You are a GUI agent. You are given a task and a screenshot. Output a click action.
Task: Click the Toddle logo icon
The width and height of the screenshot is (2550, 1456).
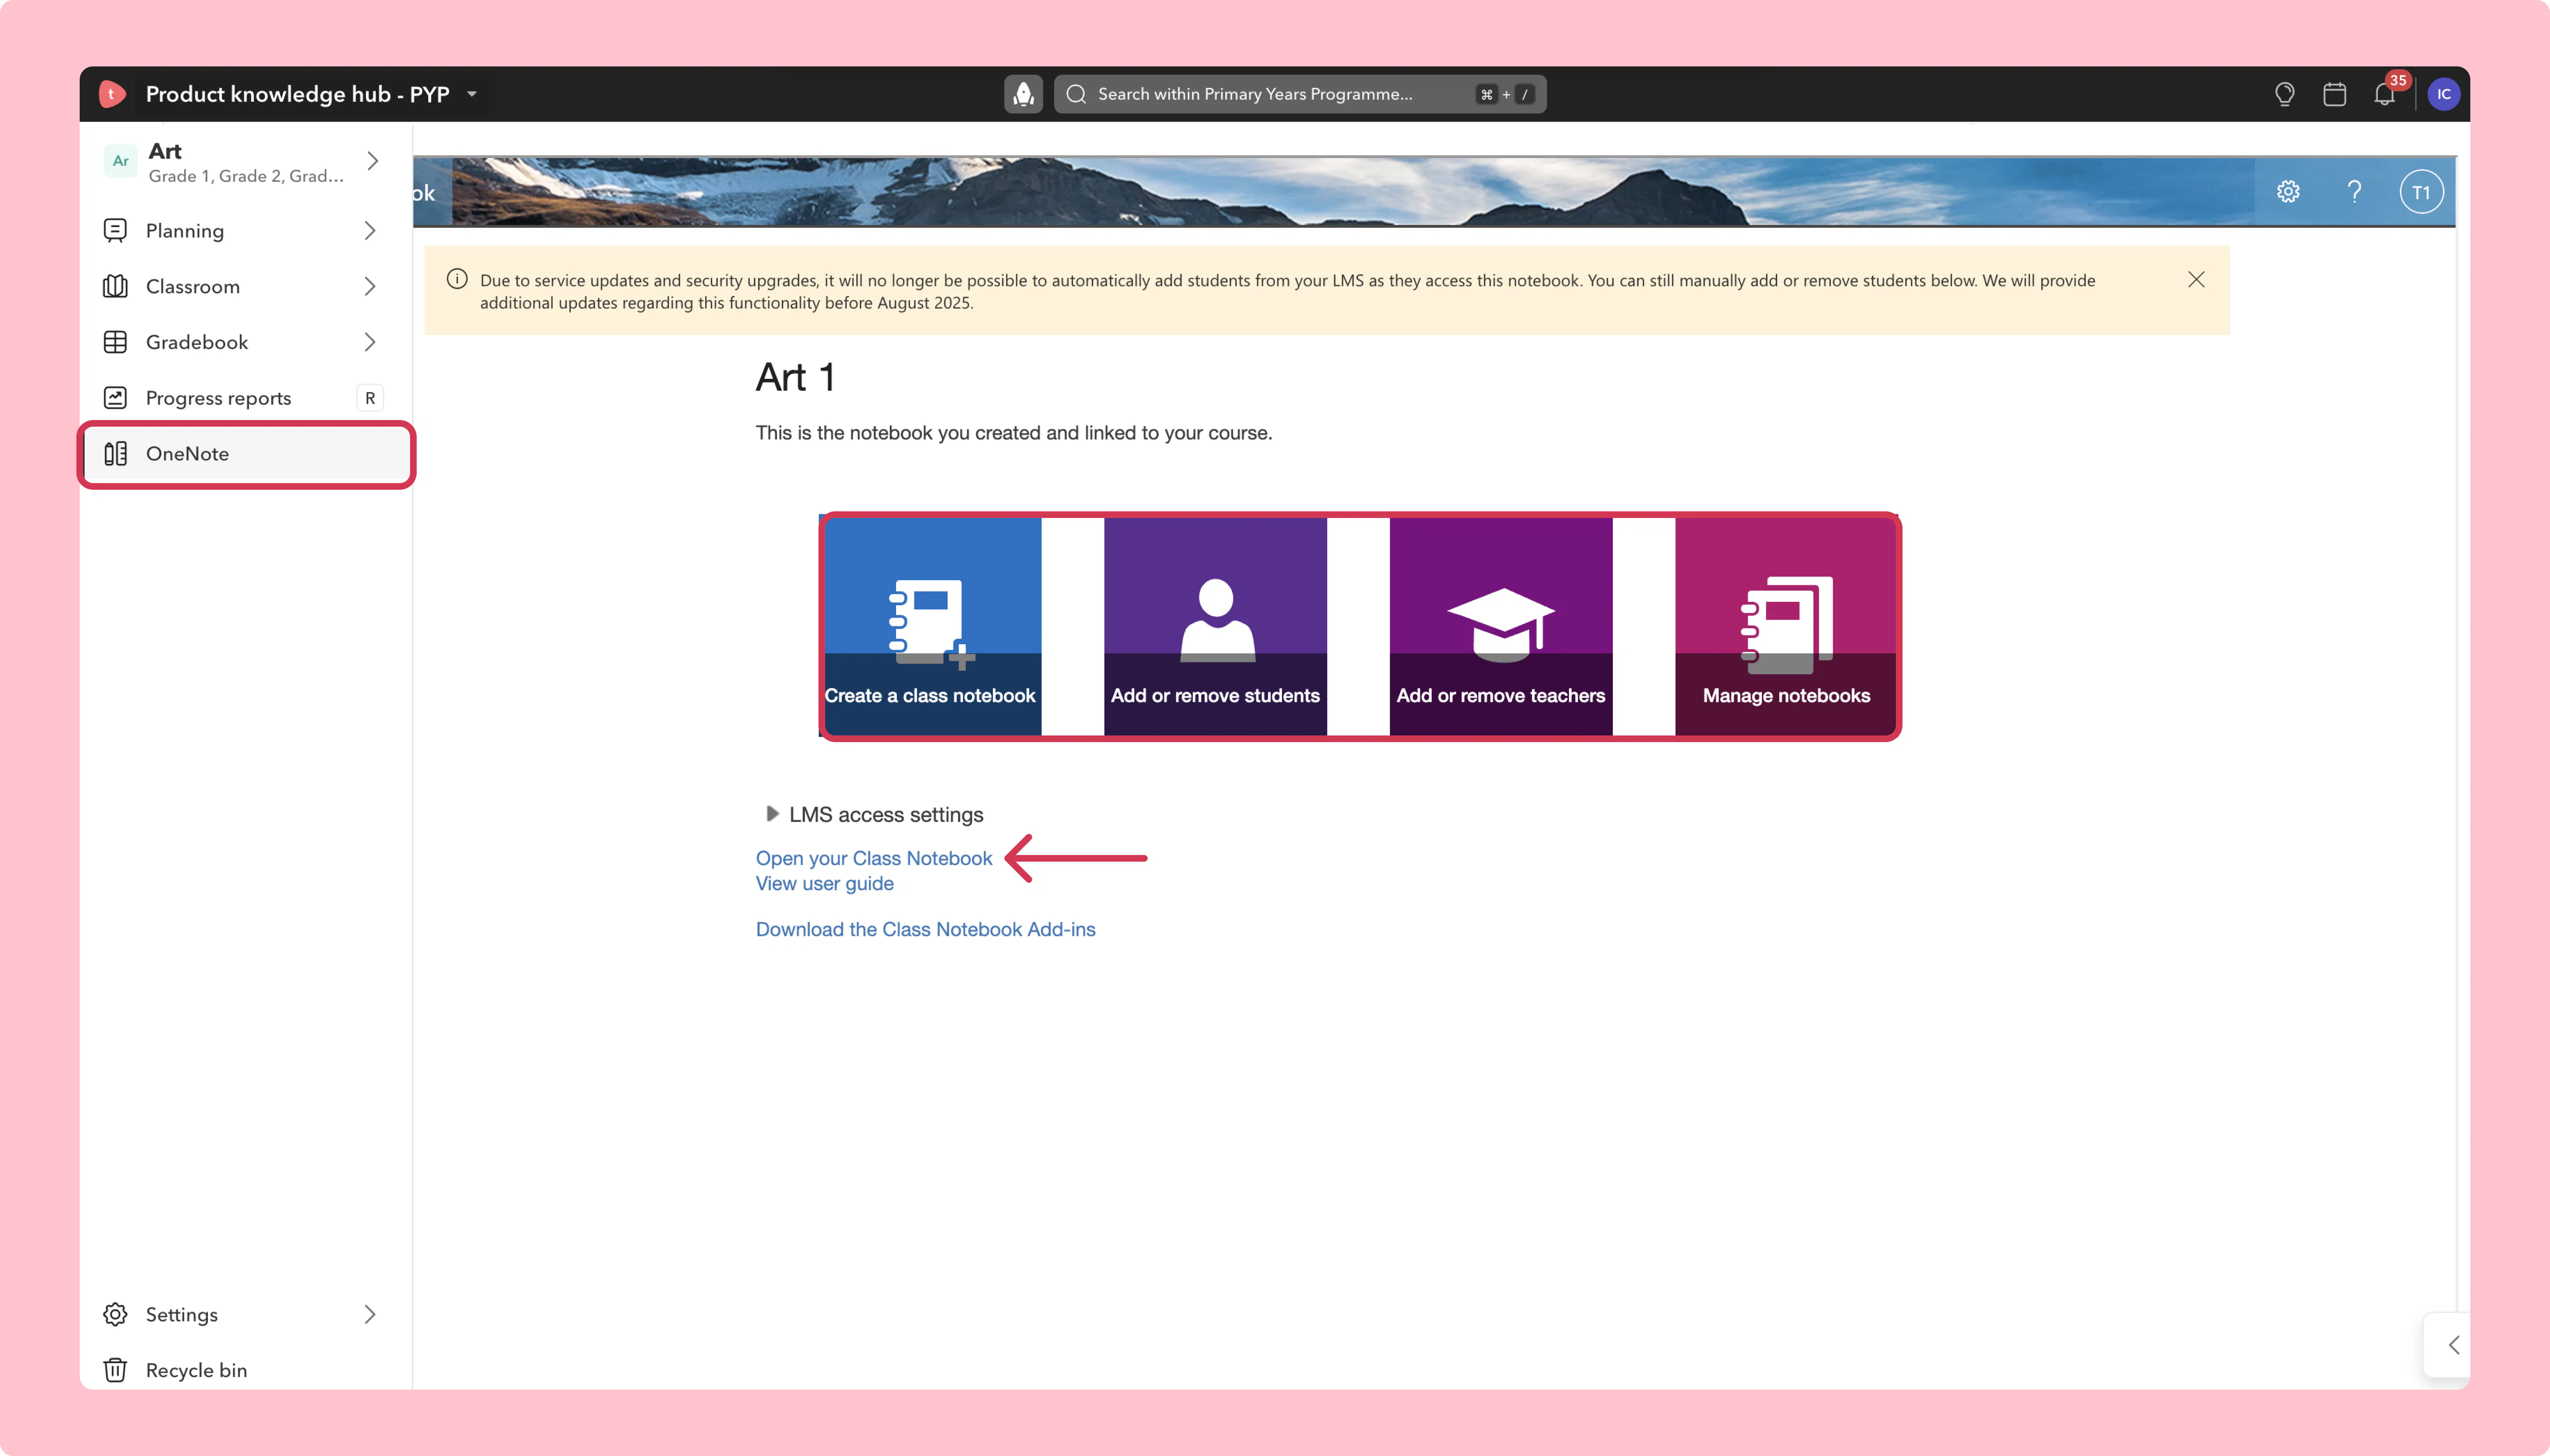coord(112,94)
